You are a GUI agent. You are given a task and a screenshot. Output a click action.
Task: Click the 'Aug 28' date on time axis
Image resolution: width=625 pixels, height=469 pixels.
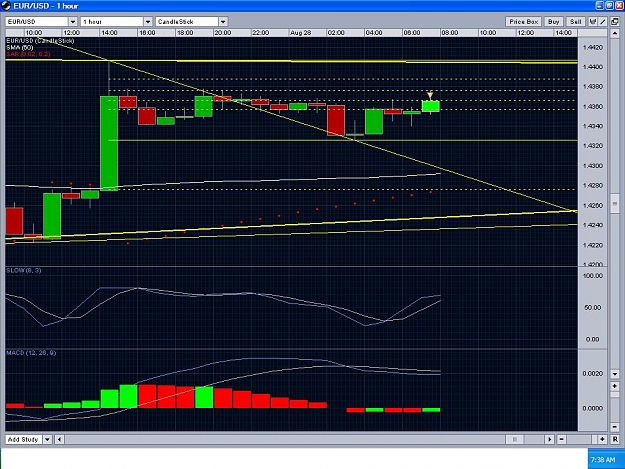(301, 33)
